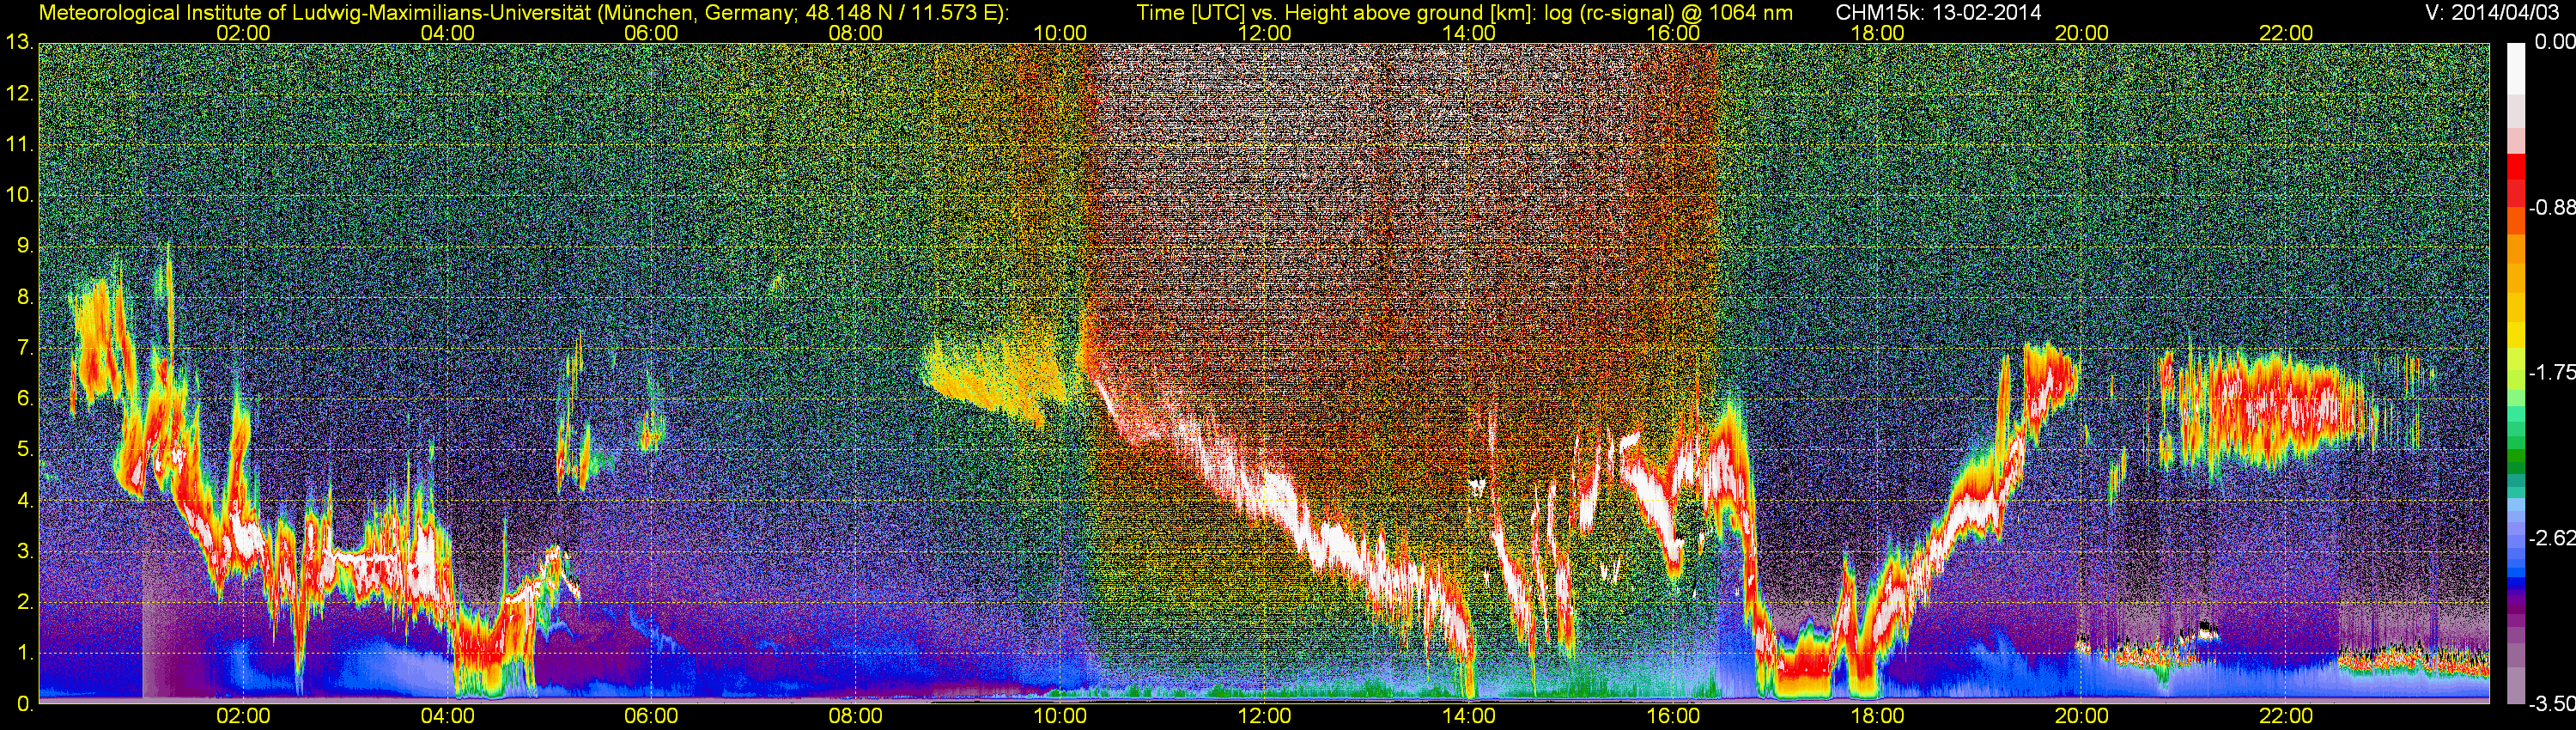Click the bottom axis '14:00' time label
This screenshot has height=730, width=2576.
(x=1469, y=717)
